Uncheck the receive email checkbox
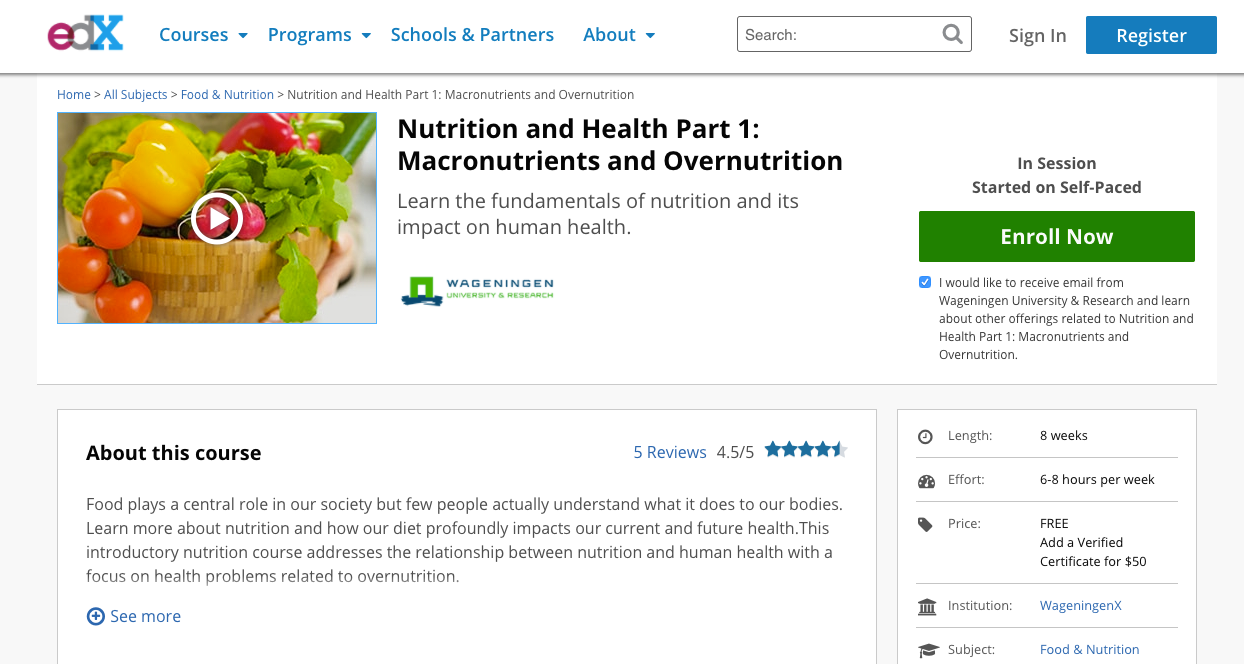1244x664 pixels. (x=925, y=282)
